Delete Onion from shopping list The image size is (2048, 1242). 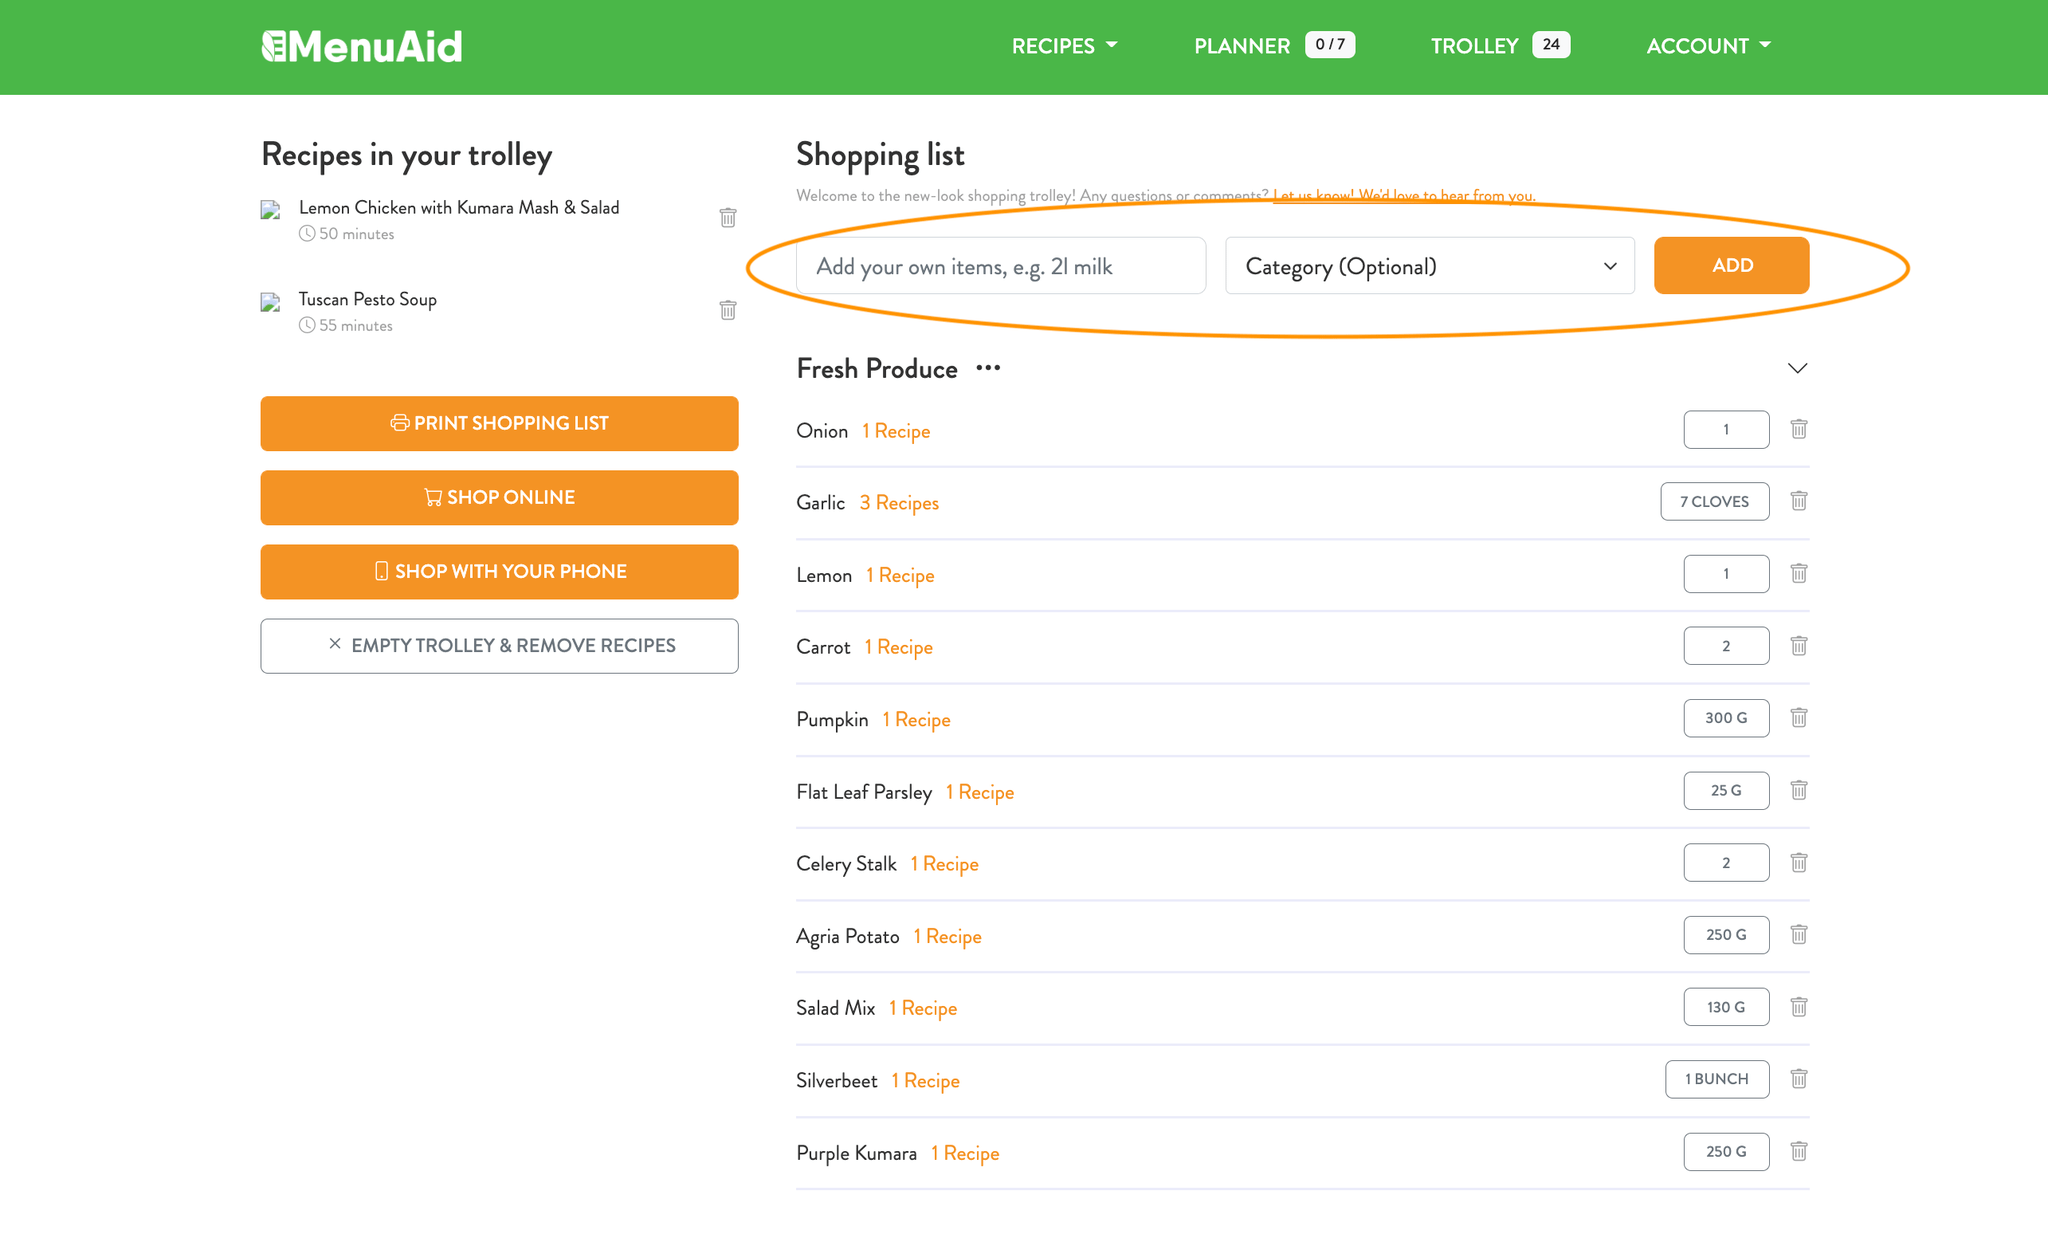click(1798, 429)
